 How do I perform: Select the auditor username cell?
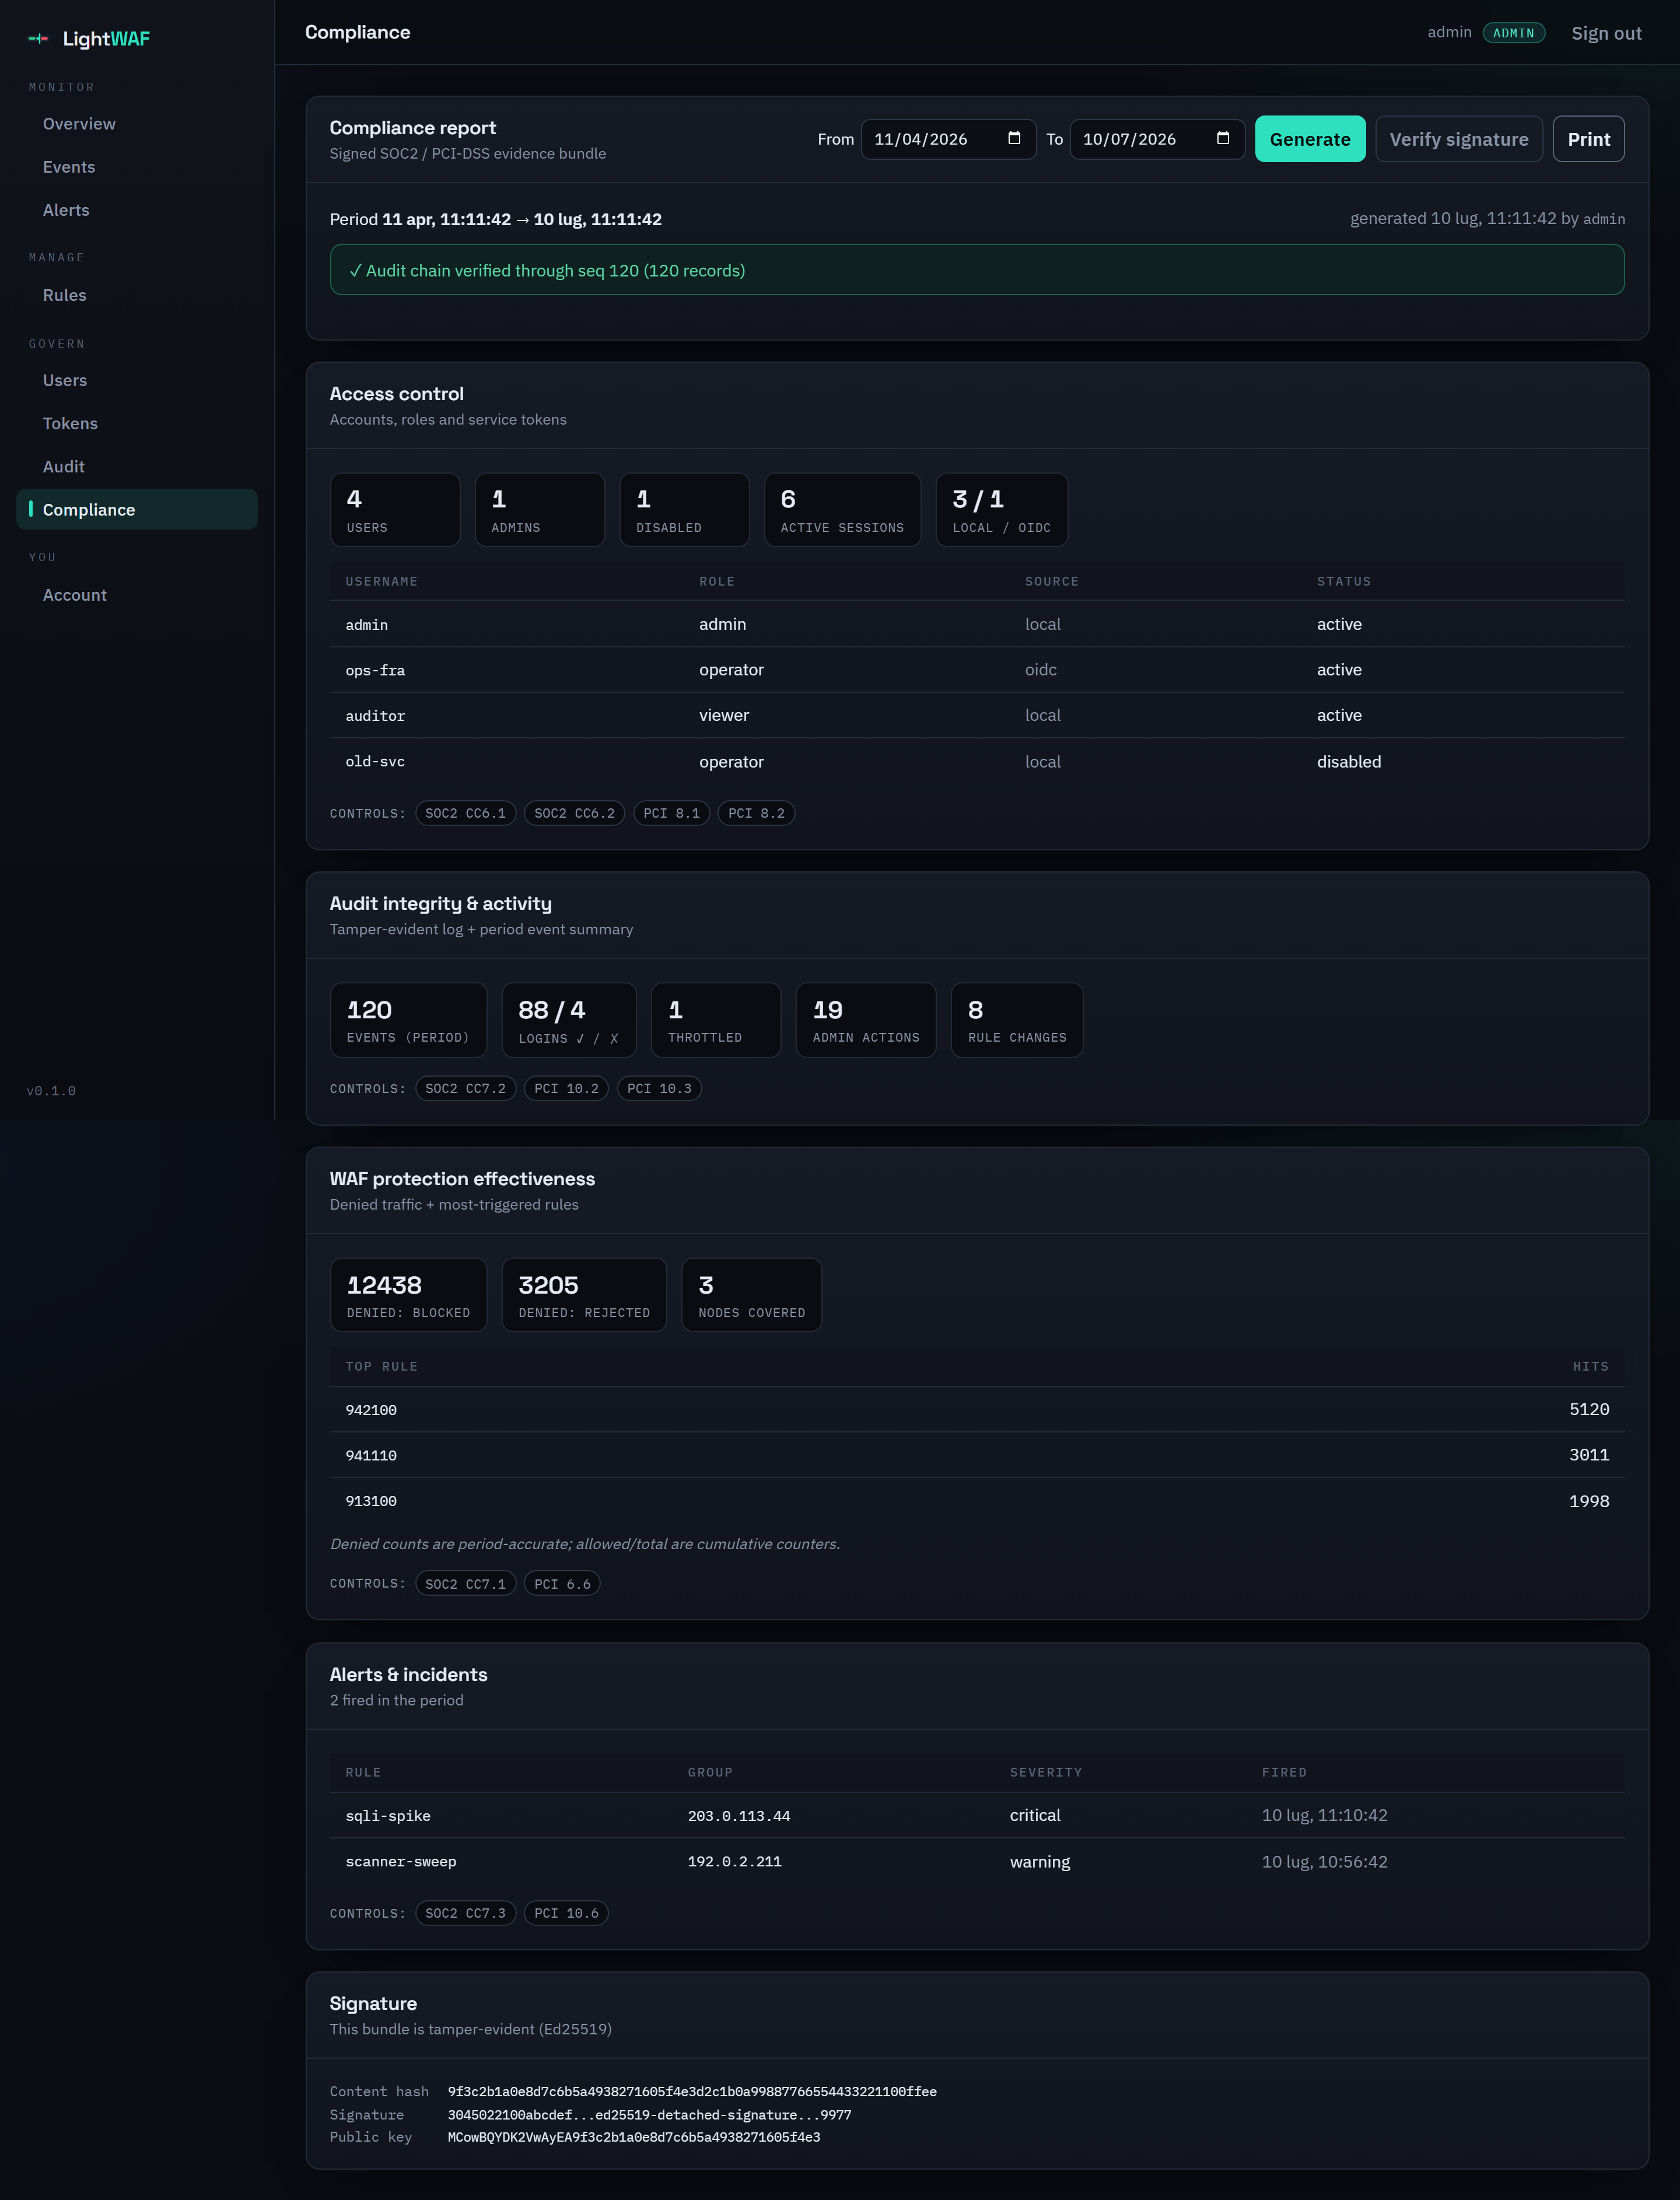tap(375, 716)
